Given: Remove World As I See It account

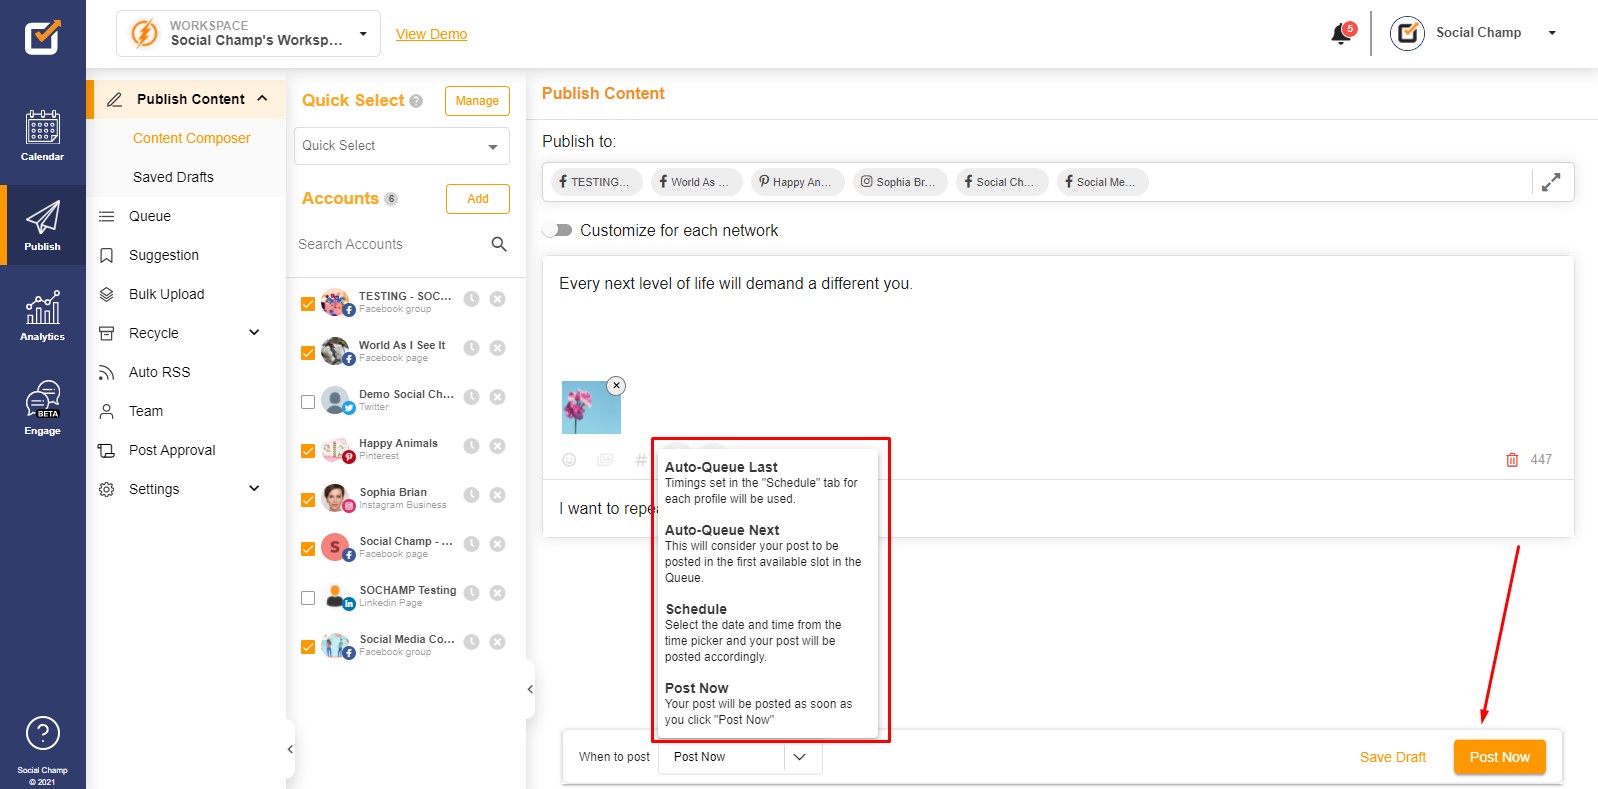Looking at the screenshot, I should pyautogui.click(x=497, y=348).
